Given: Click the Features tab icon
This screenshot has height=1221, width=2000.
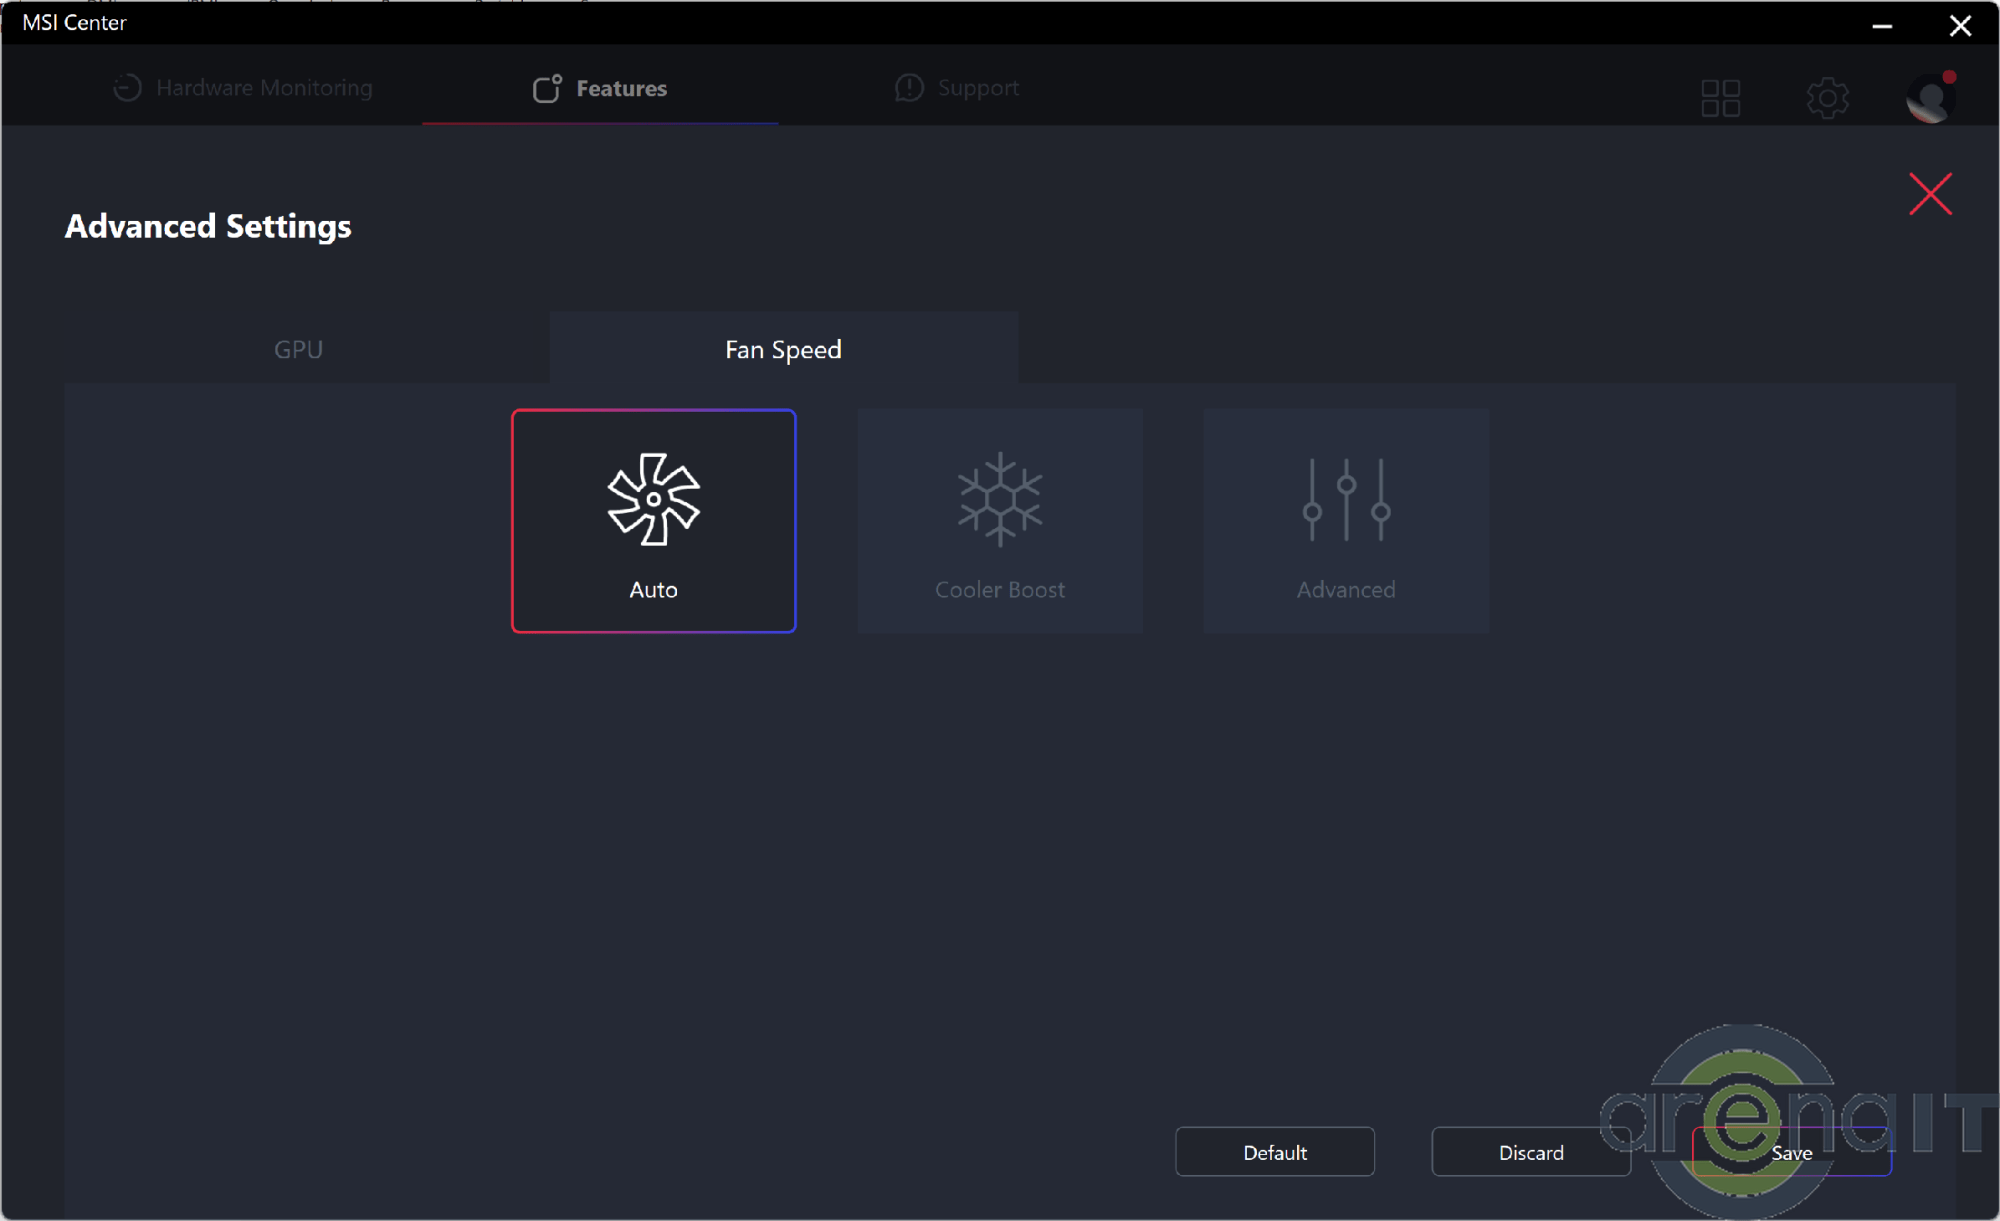Looking at the screenshot, I should click(546, 88).
